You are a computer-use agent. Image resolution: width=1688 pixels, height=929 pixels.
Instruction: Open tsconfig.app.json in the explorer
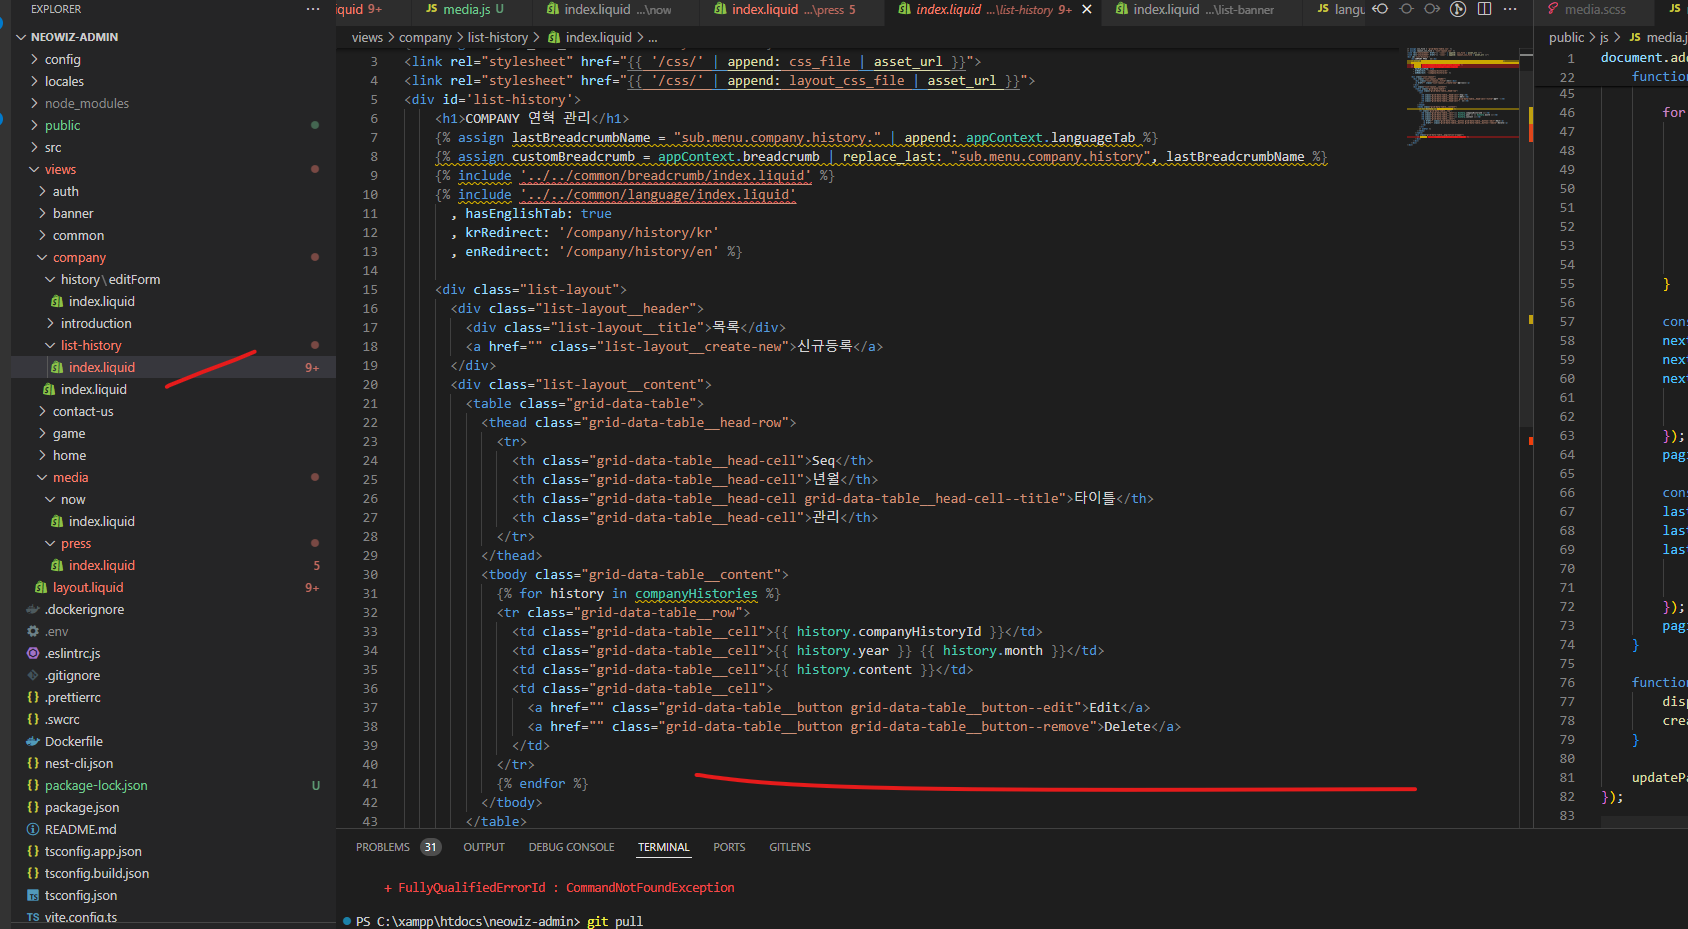coord(173,851)
